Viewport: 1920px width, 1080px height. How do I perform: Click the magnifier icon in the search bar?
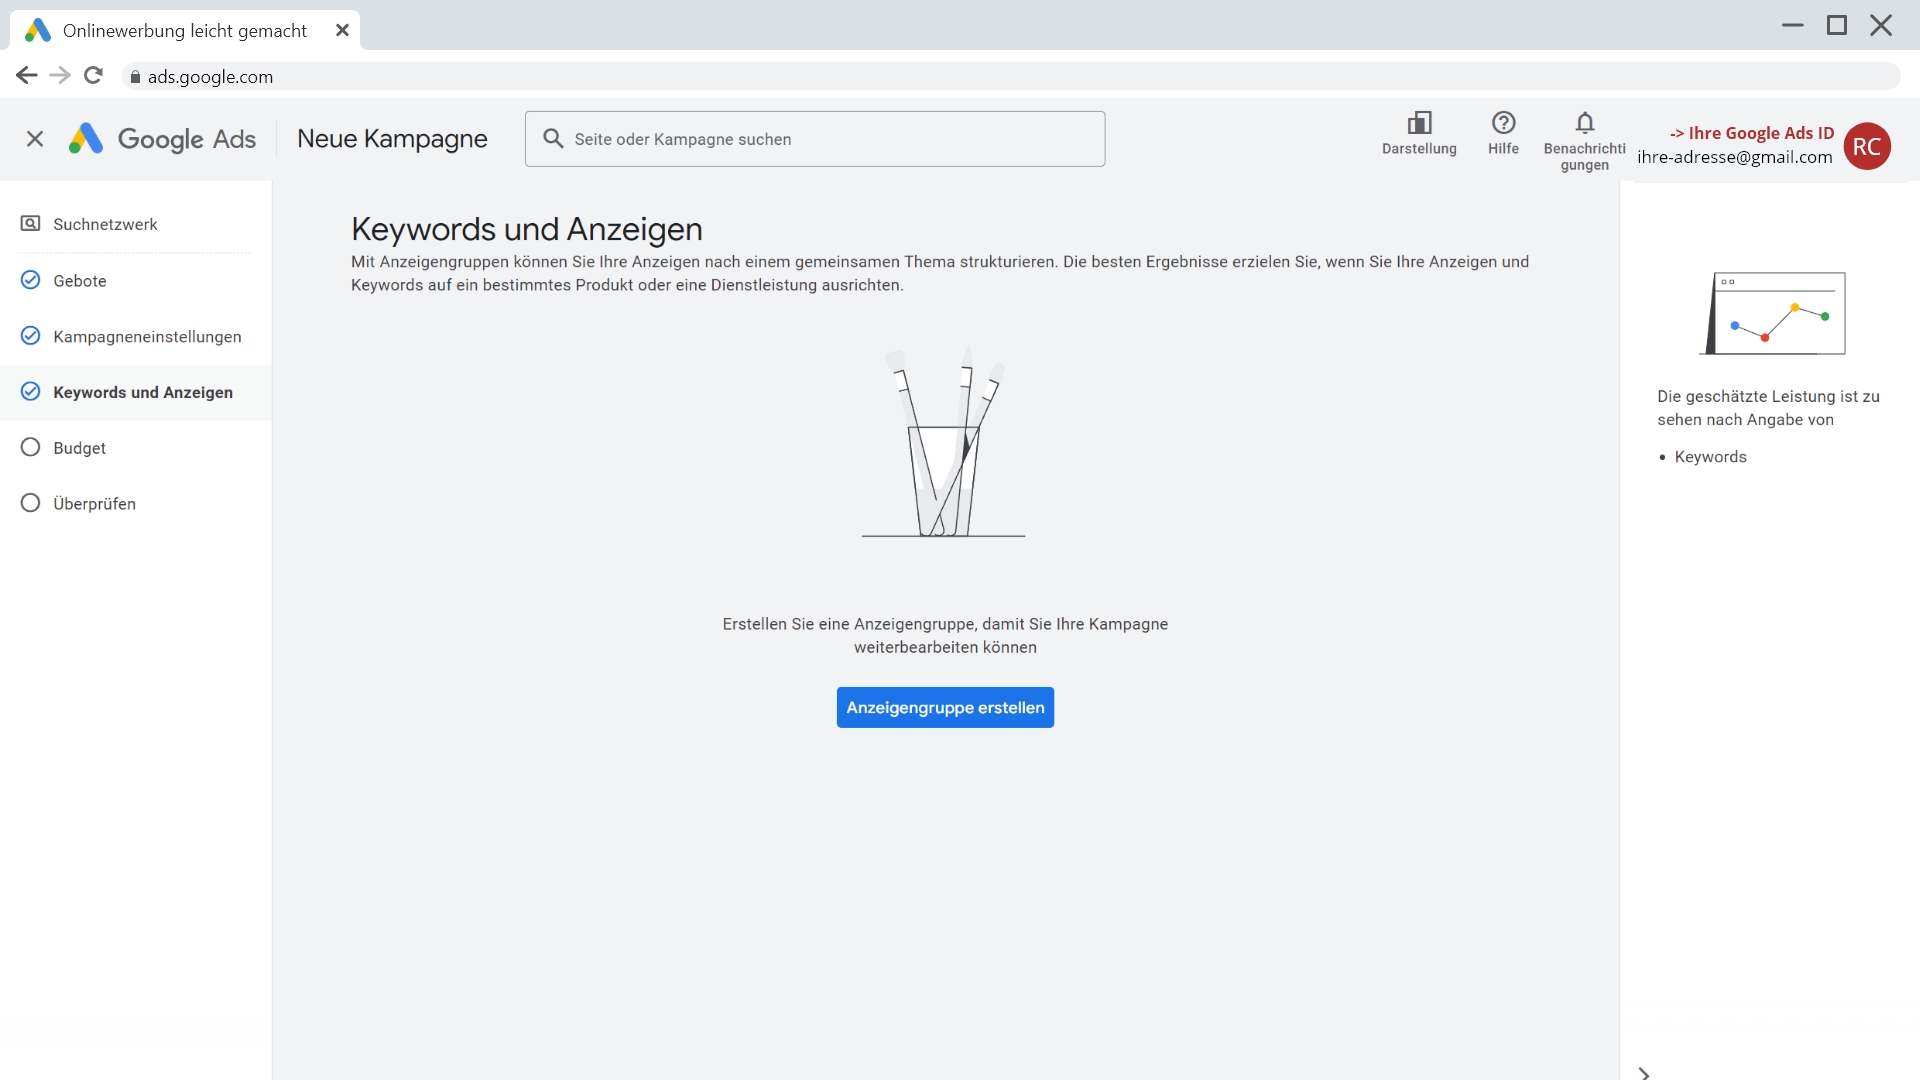coord(554,138)
